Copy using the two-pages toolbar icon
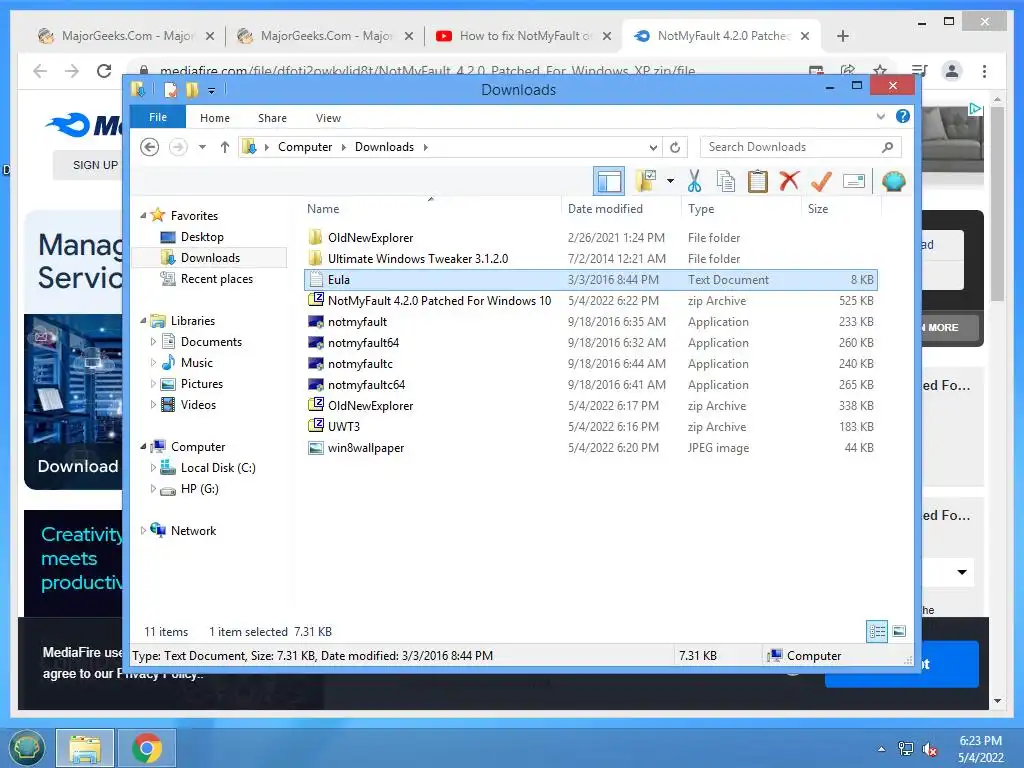This screenshot has height=768, width=1024. pos(726,181)
